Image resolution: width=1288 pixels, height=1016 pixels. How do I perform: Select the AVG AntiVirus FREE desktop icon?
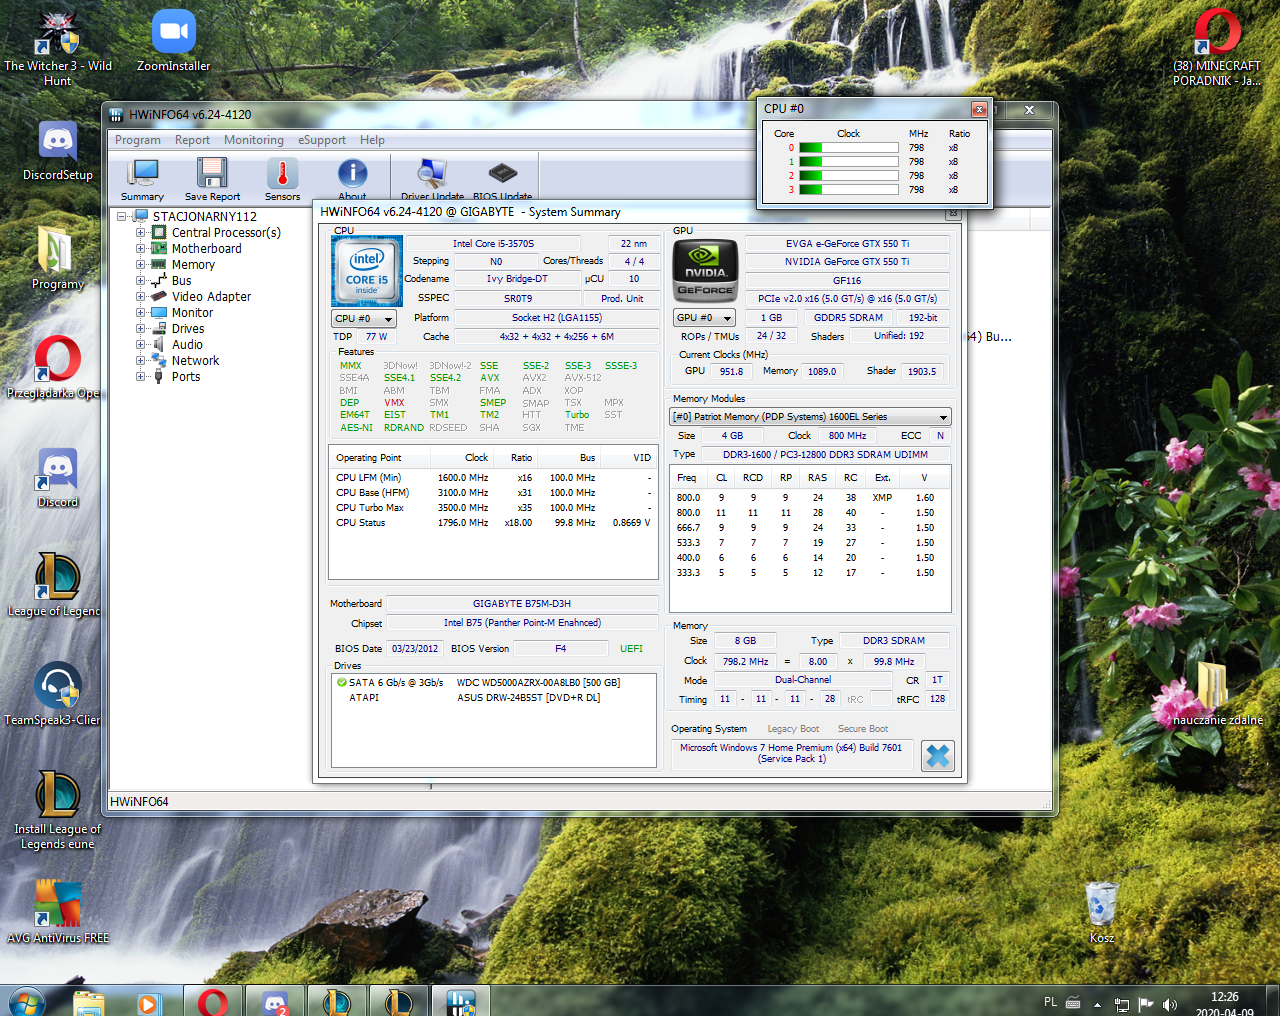[58, 912]
